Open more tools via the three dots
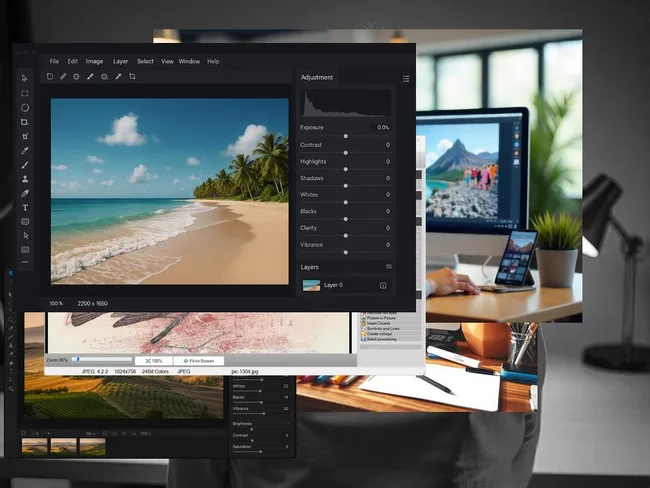 [x=25, y=262]
